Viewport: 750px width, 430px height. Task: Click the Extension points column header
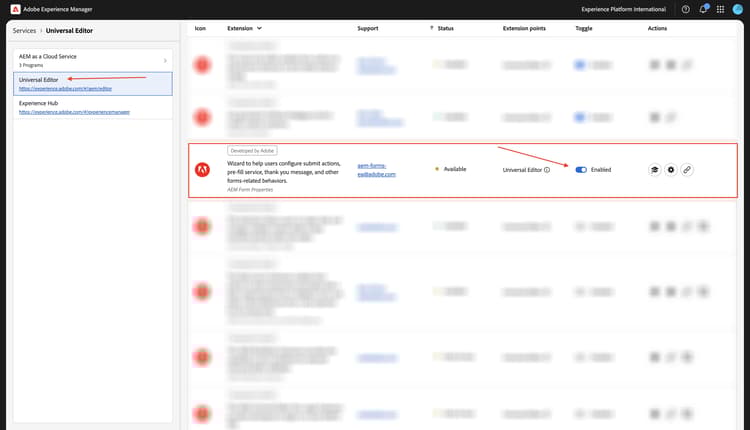pos(524,28)
